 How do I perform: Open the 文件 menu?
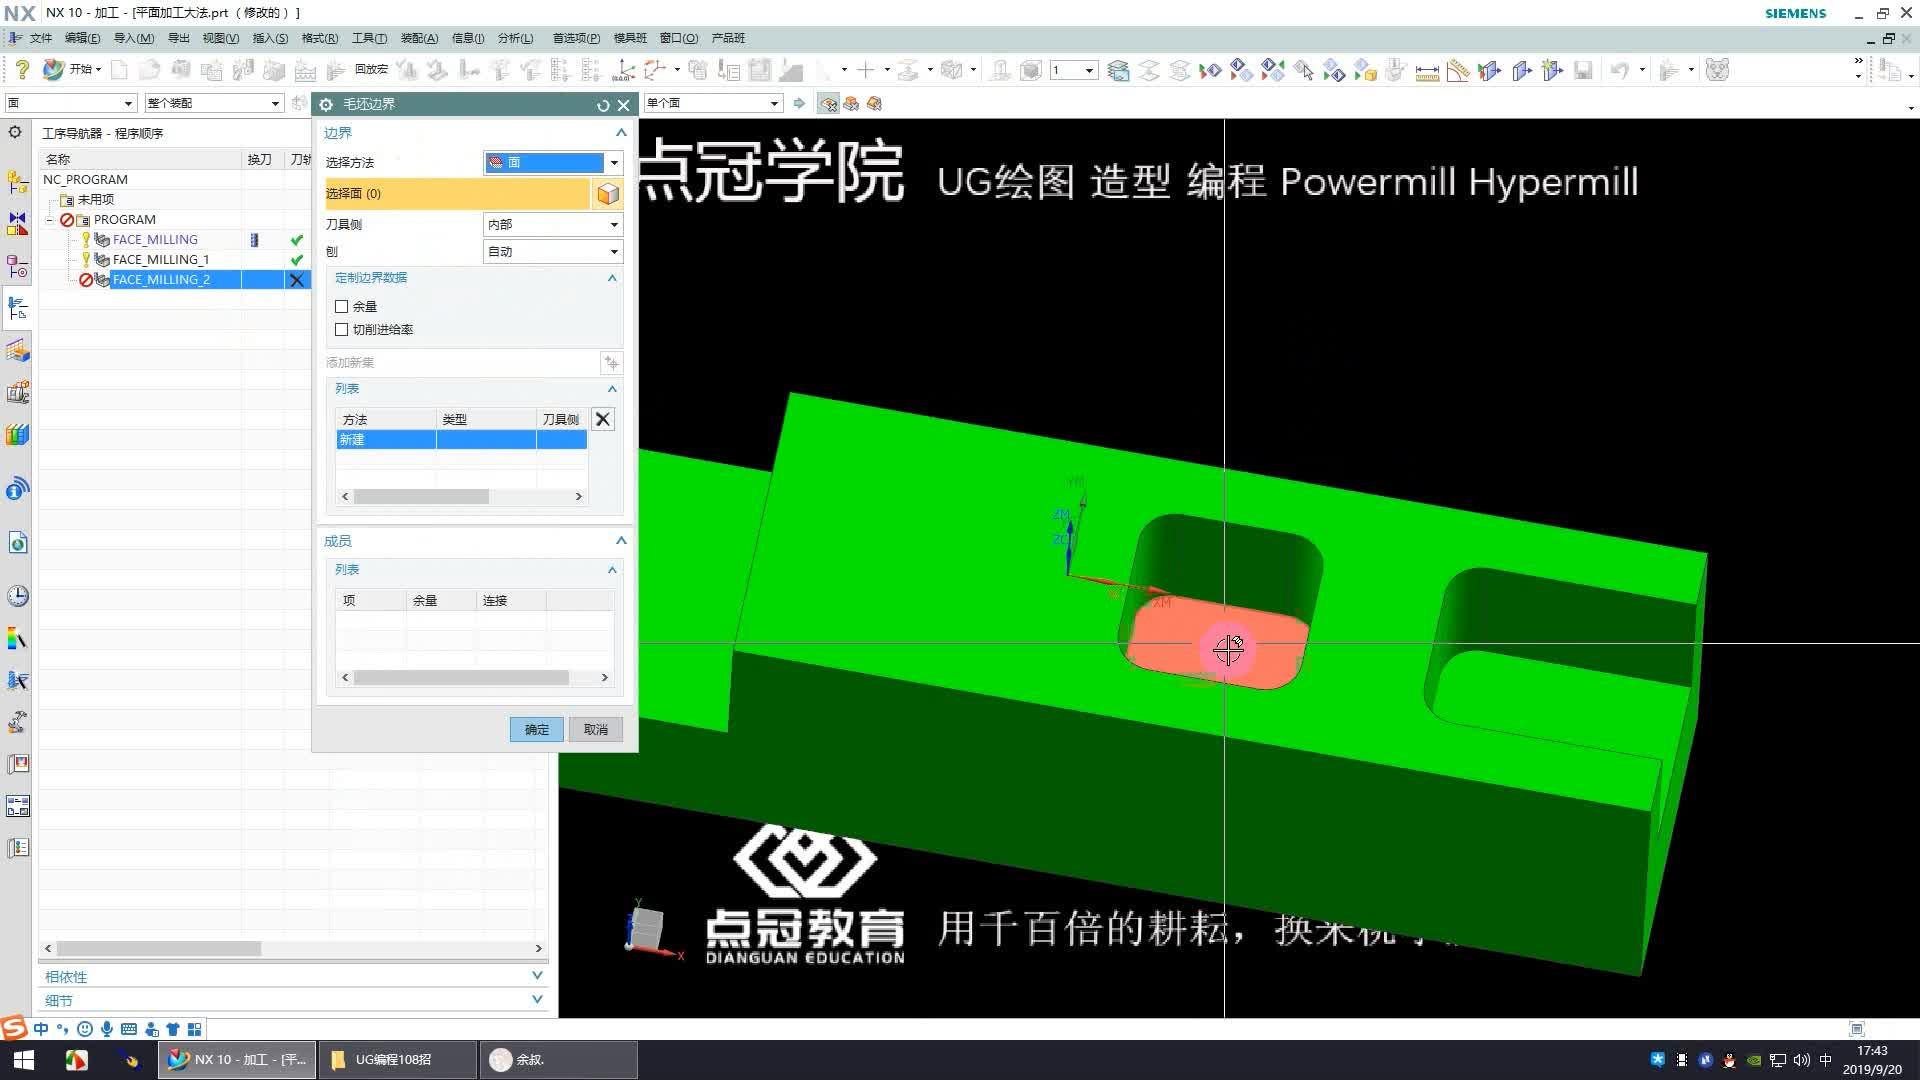tap(41, 38)
